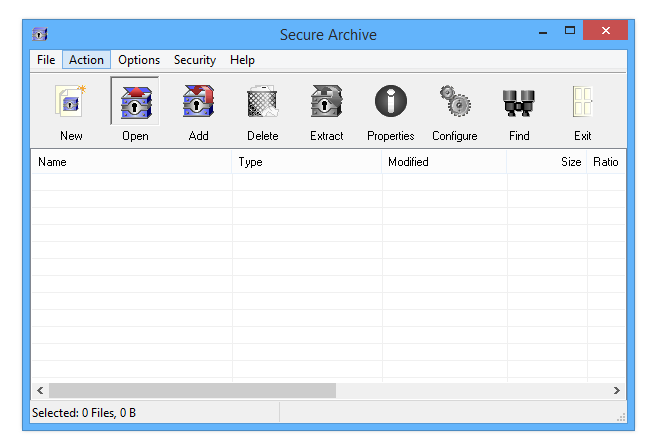Image resolution: width=652 pixels, height=446 pixels.
Task: Extract files using the Extract icon
Action: pos(326,101)
